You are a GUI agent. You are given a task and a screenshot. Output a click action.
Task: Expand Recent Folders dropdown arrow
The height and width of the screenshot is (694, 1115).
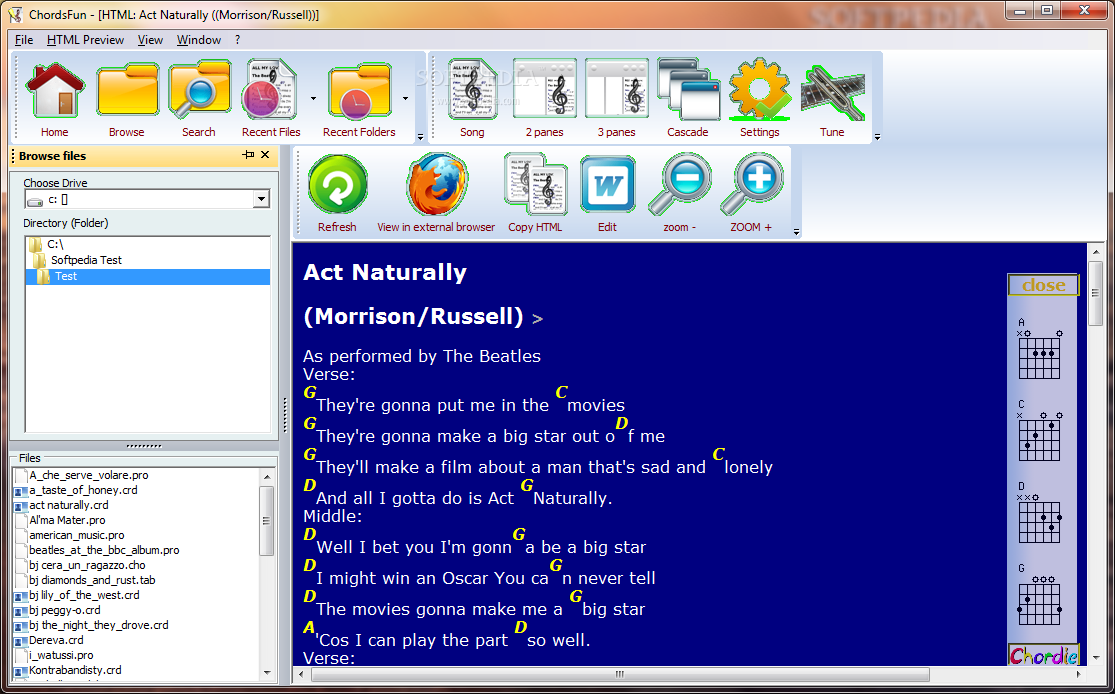tap(405, 98)
